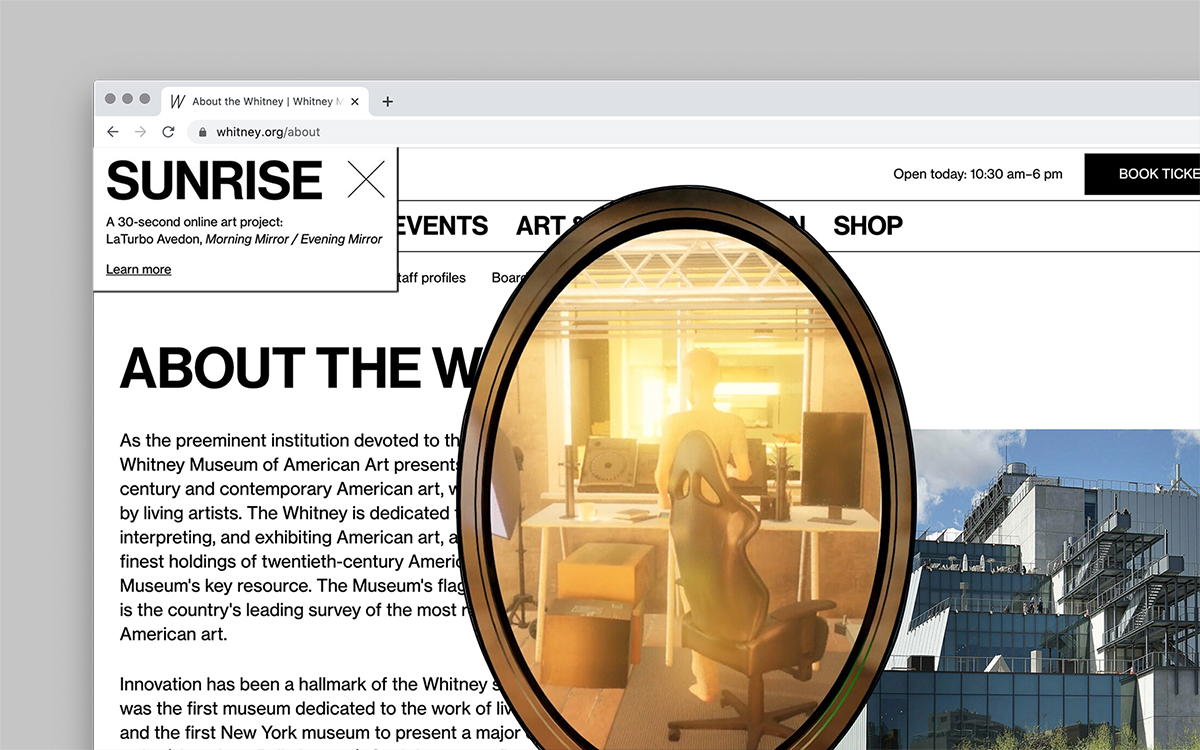1200x750 pixels.
Task: Go back using the browser back arrow
Action: click(113, 132)
